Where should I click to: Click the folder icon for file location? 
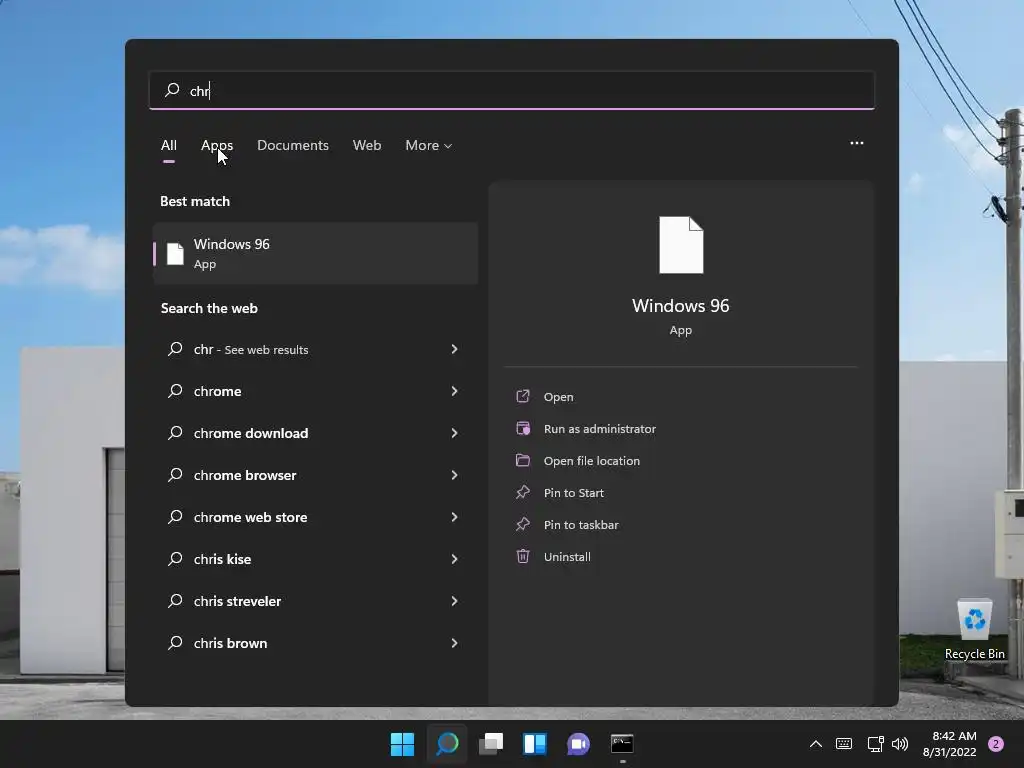pos(523,460)
